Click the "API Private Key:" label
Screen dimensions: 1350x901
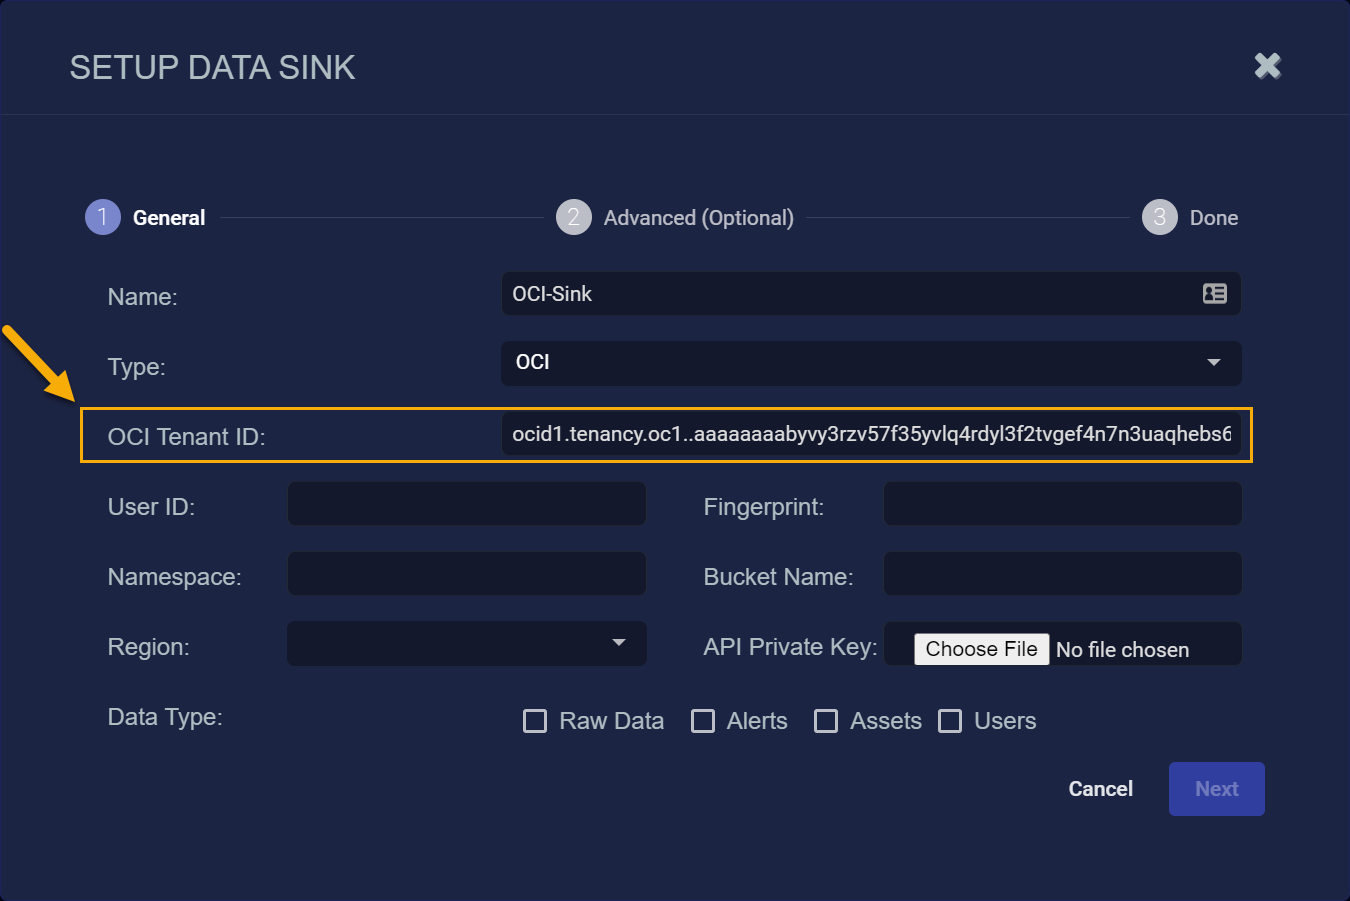click(791, 647)
